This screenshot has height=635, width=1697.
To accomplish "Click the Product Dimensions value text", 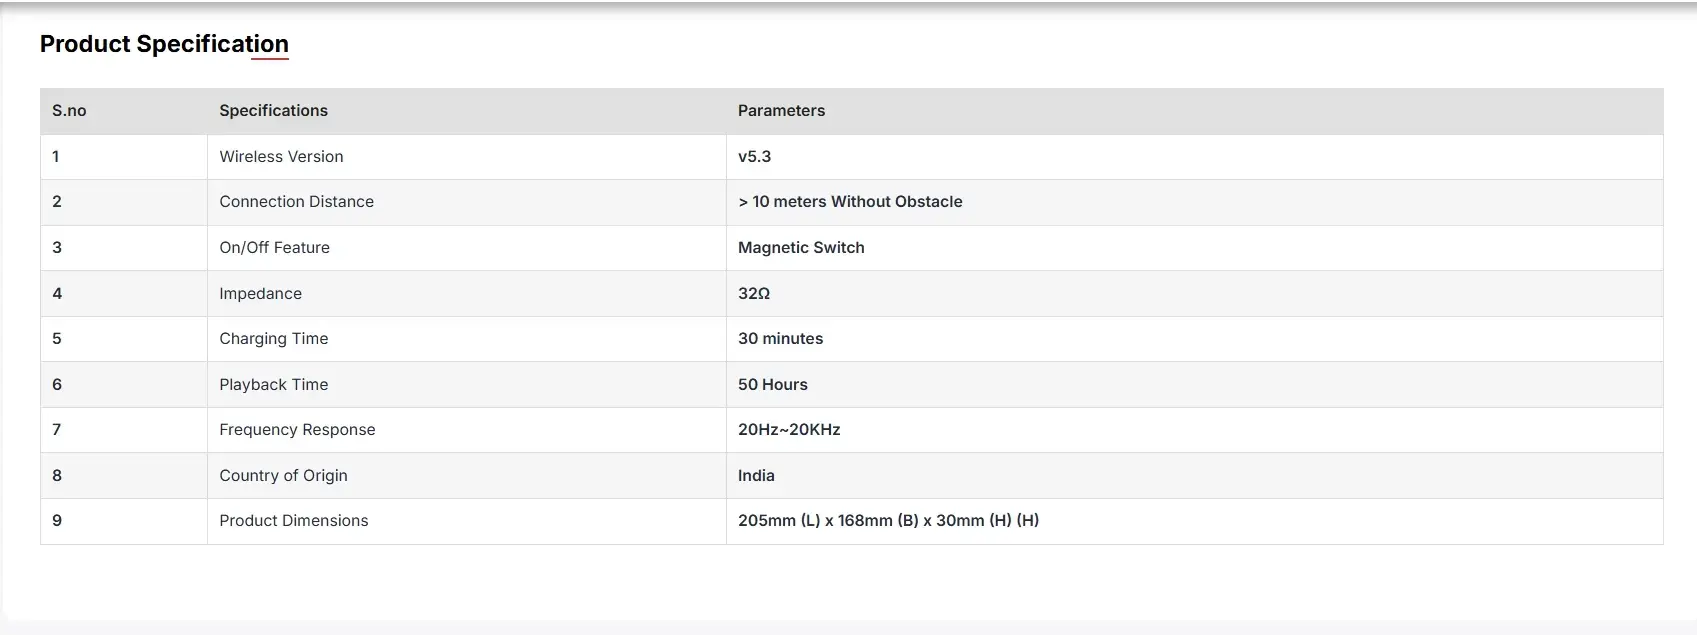I will point(888,521).
